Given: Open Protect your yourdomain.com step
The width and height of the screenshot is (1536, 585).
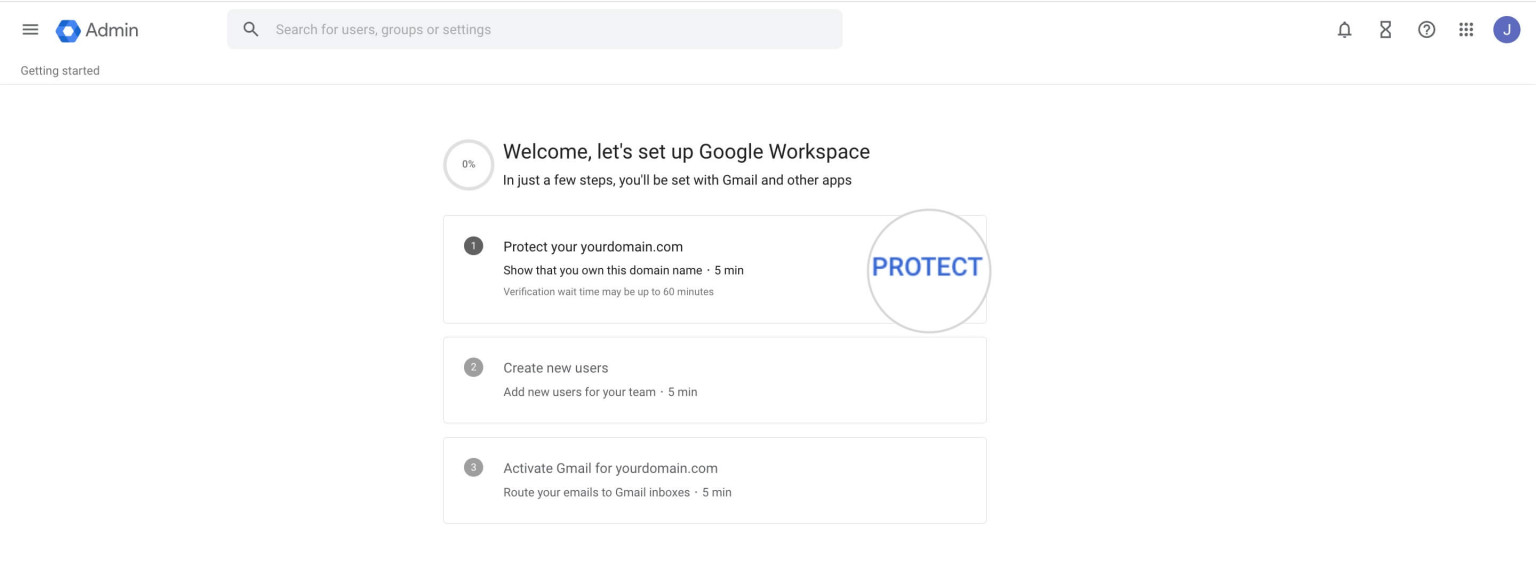Looking at the screenshot, I should coord(715,269).
